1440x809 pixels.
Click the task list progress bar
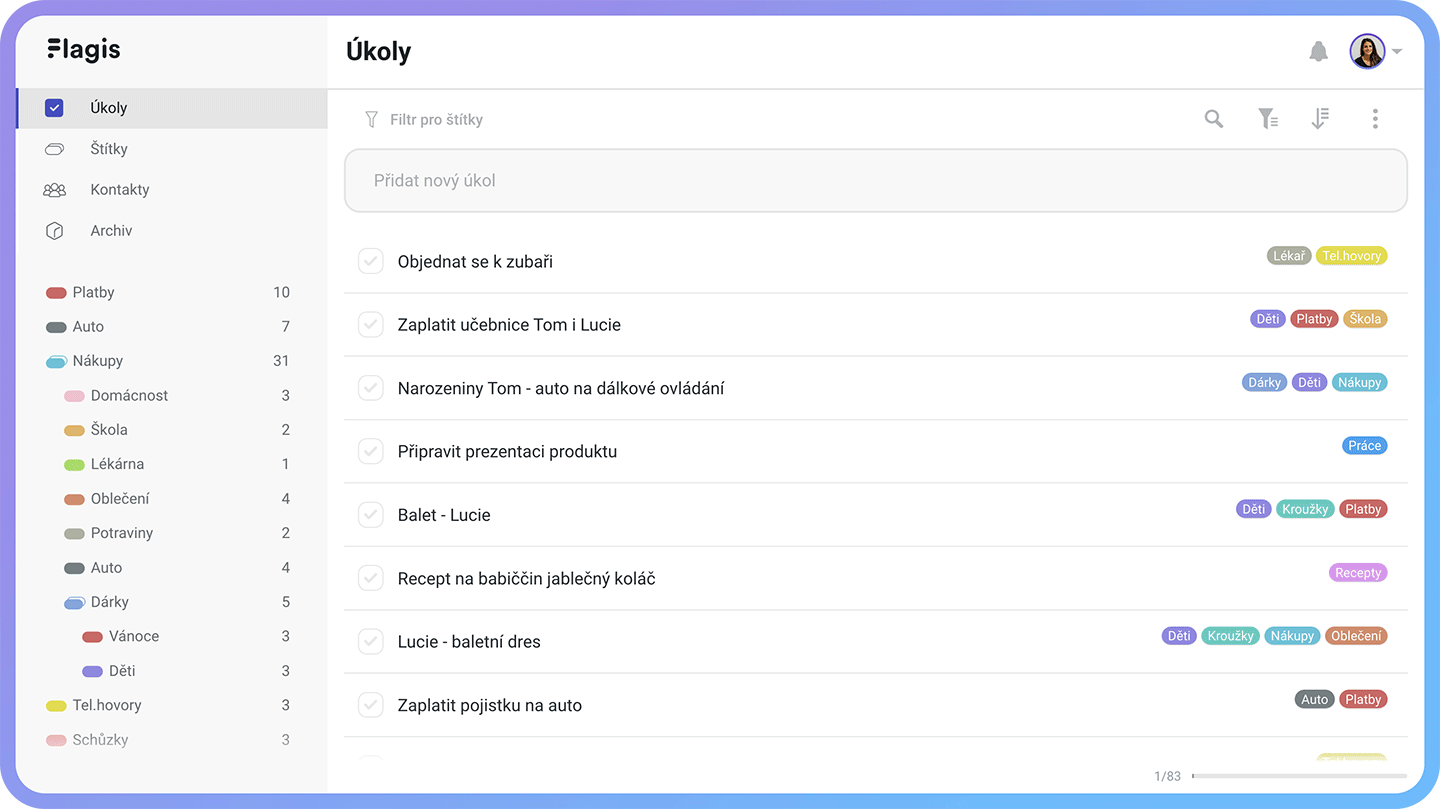coord(1299,776)
